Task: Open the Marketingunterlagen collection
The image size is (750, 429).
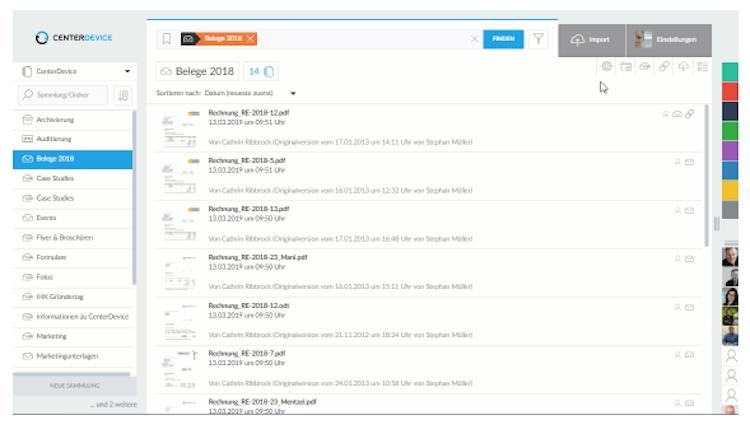Action: [x=73, y=356]
